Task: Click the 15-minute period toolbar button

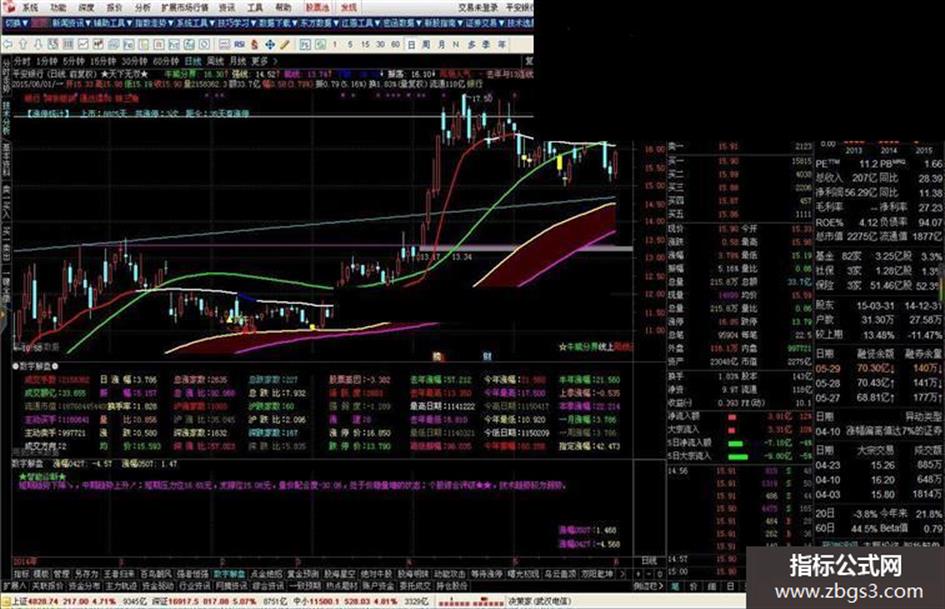Action: (x=365, y=44)
